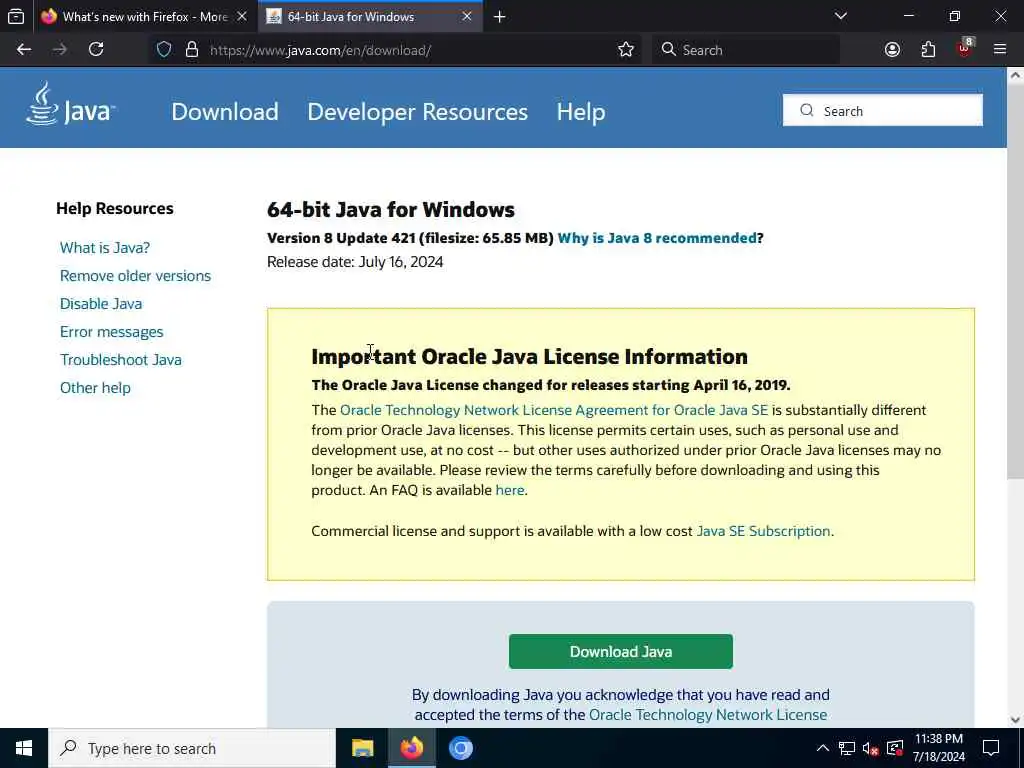
Task: Click the forward navigation arrow
Action: [59, 50]
